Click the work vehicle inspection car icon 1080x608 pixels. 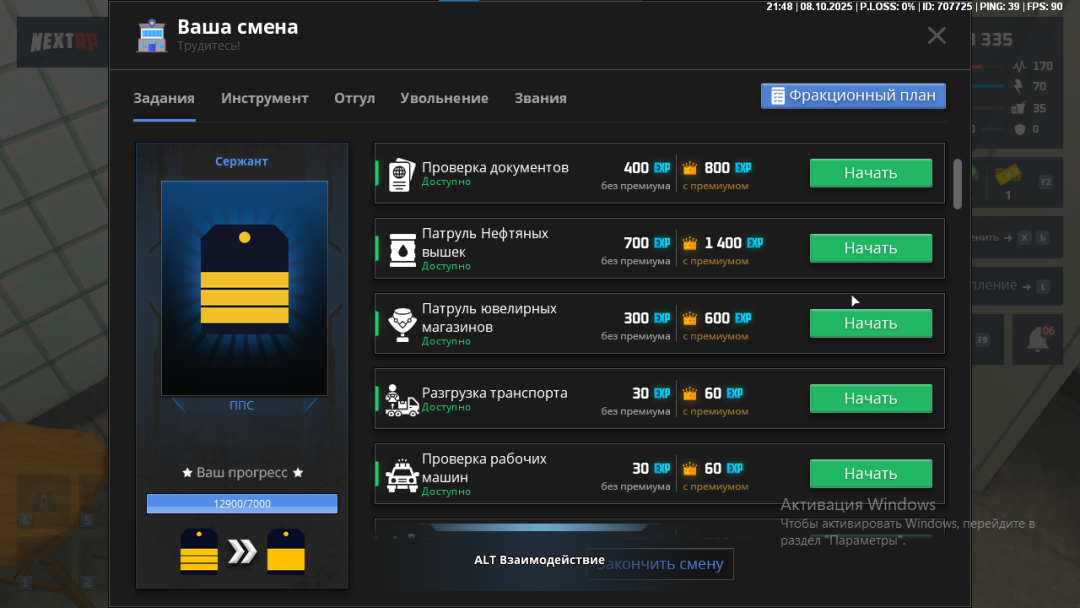tap(401, 474)
